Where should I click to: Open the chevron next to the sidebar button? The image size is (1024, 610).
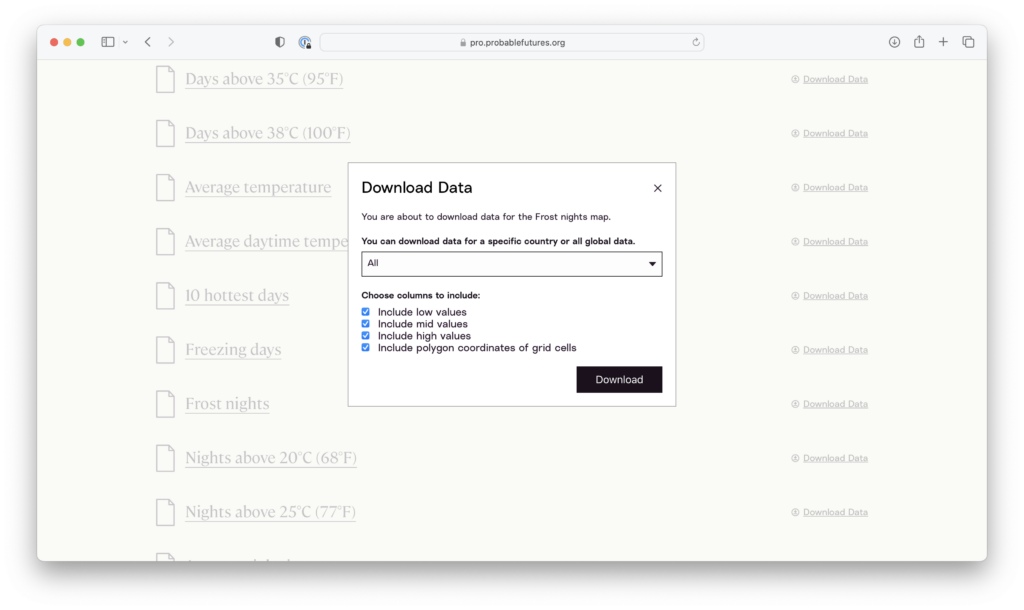coord(124,41)
